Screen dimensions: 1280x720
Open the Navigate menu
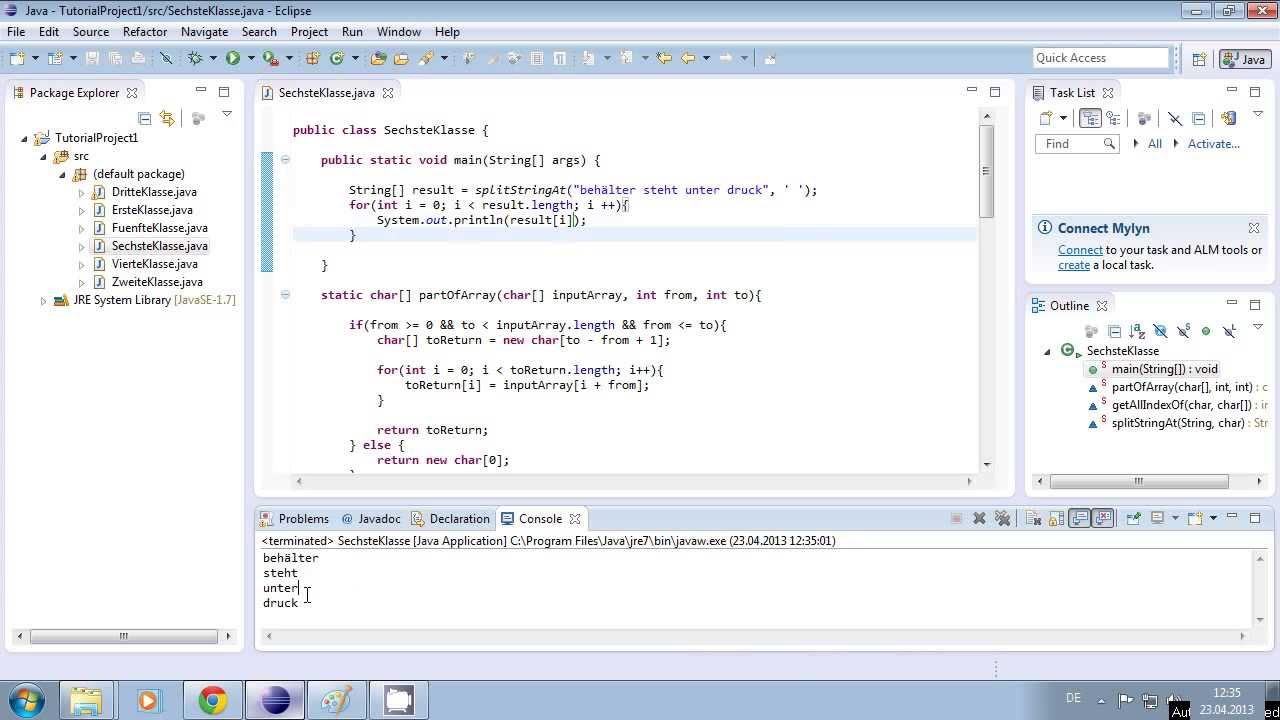204,32
